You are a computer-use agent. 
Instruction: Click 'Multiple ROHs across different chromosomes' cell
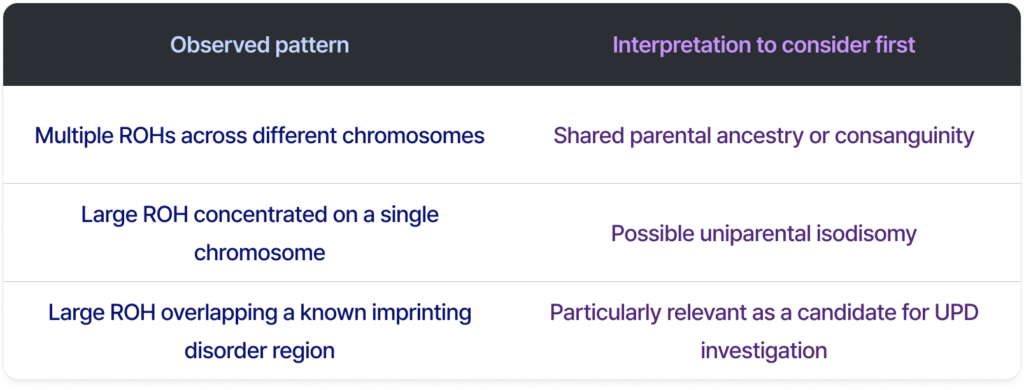[259, 136]
